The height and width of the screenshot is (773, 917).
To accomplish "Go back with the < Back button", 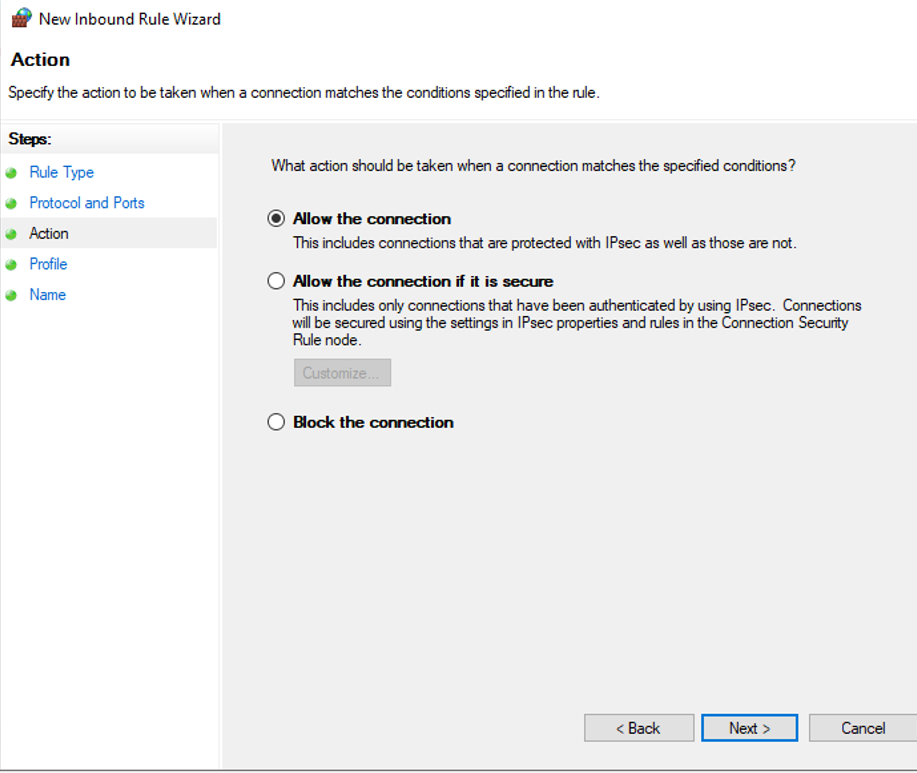I will [x=639, y=728].
